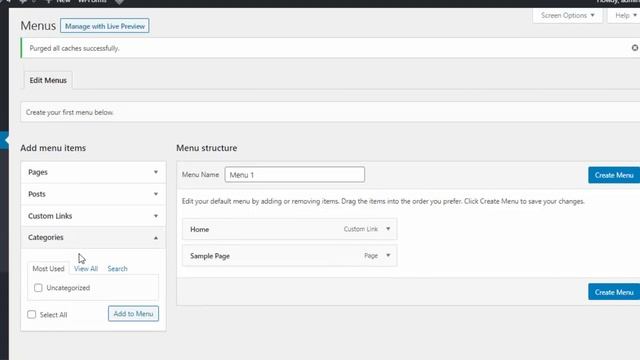Image resolution: width=640 pixels, height=360 pixels.
Task: Click the 'Add menu items' heading
Action: point(53,148)
